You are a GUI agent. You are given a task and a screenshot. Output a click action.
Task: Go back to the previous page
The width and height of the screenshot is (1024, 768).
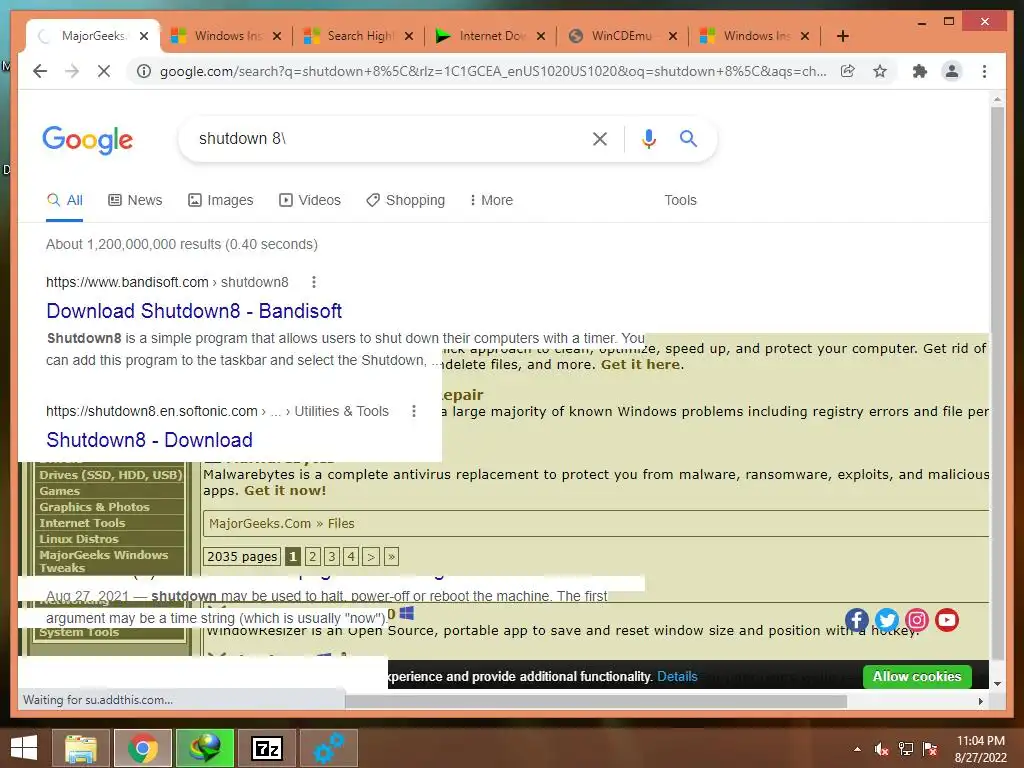tap(40, 71)
